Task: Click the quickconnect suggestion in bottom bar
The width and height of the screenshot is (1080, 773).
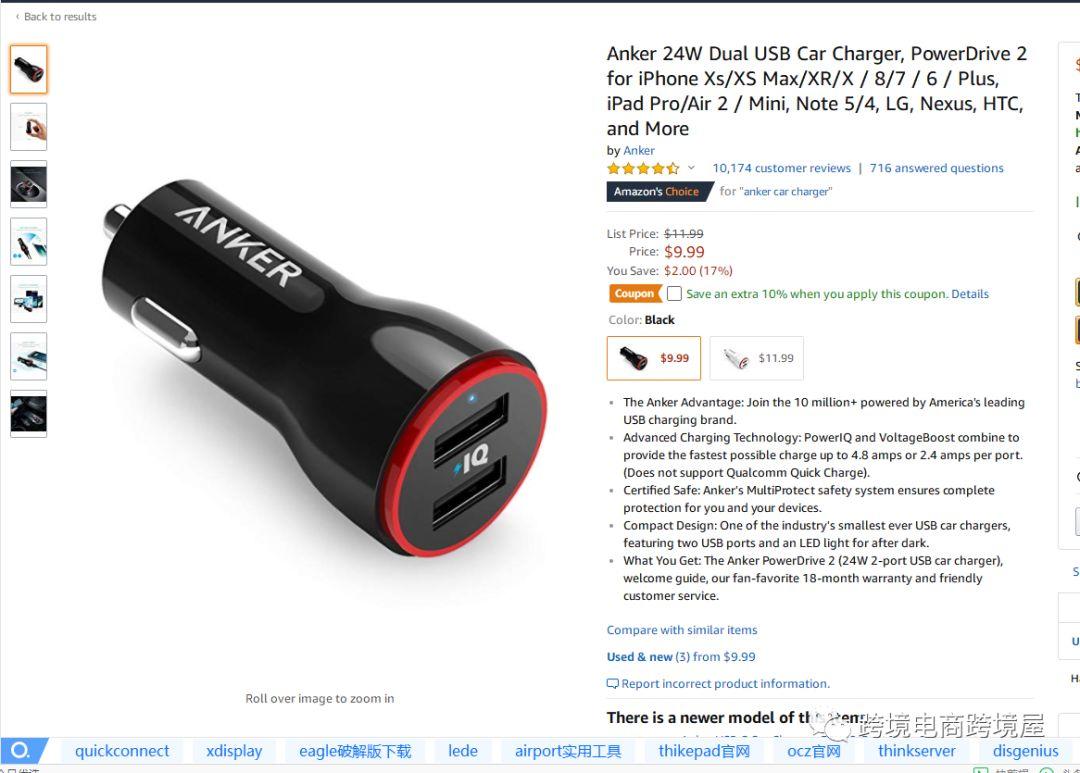Action: 122,751
